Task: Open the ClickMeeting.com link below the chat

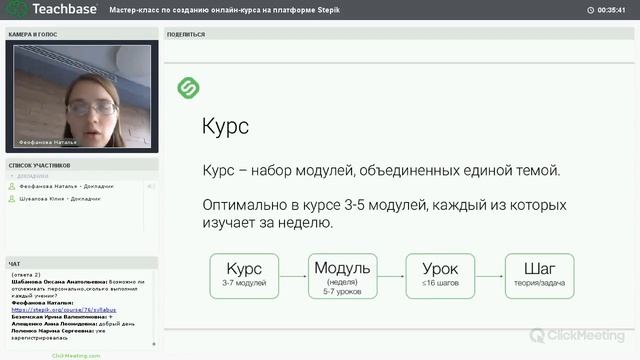Action: [x=76, y=356]
